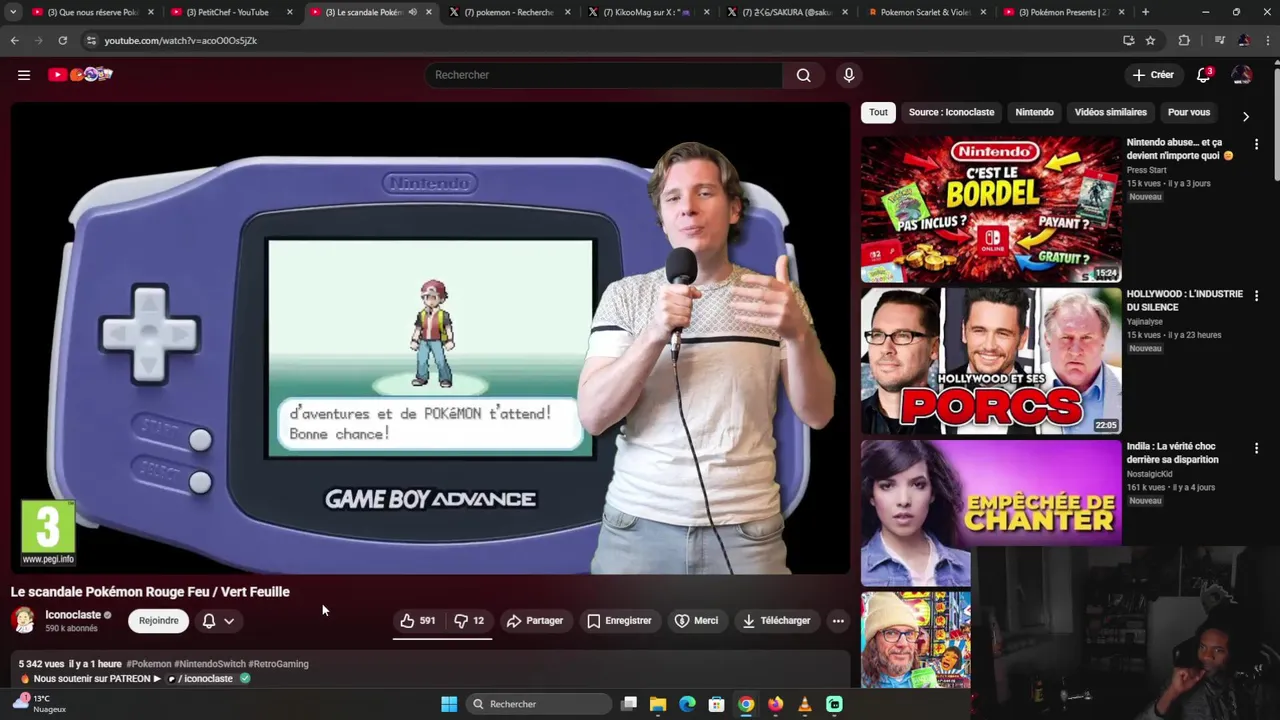Go back in browser history

click(x=14, y=40)
